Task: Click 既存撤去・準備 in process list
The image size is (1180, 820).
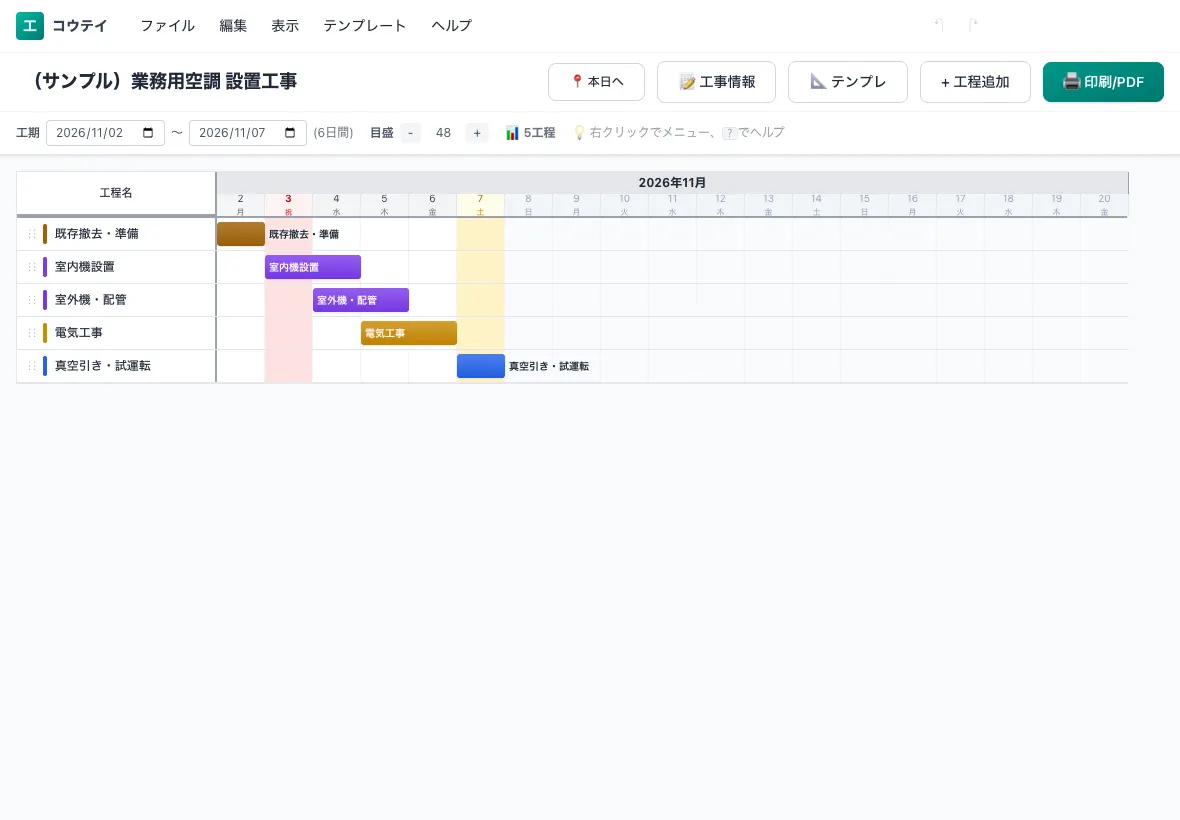Action: point(96,234)
